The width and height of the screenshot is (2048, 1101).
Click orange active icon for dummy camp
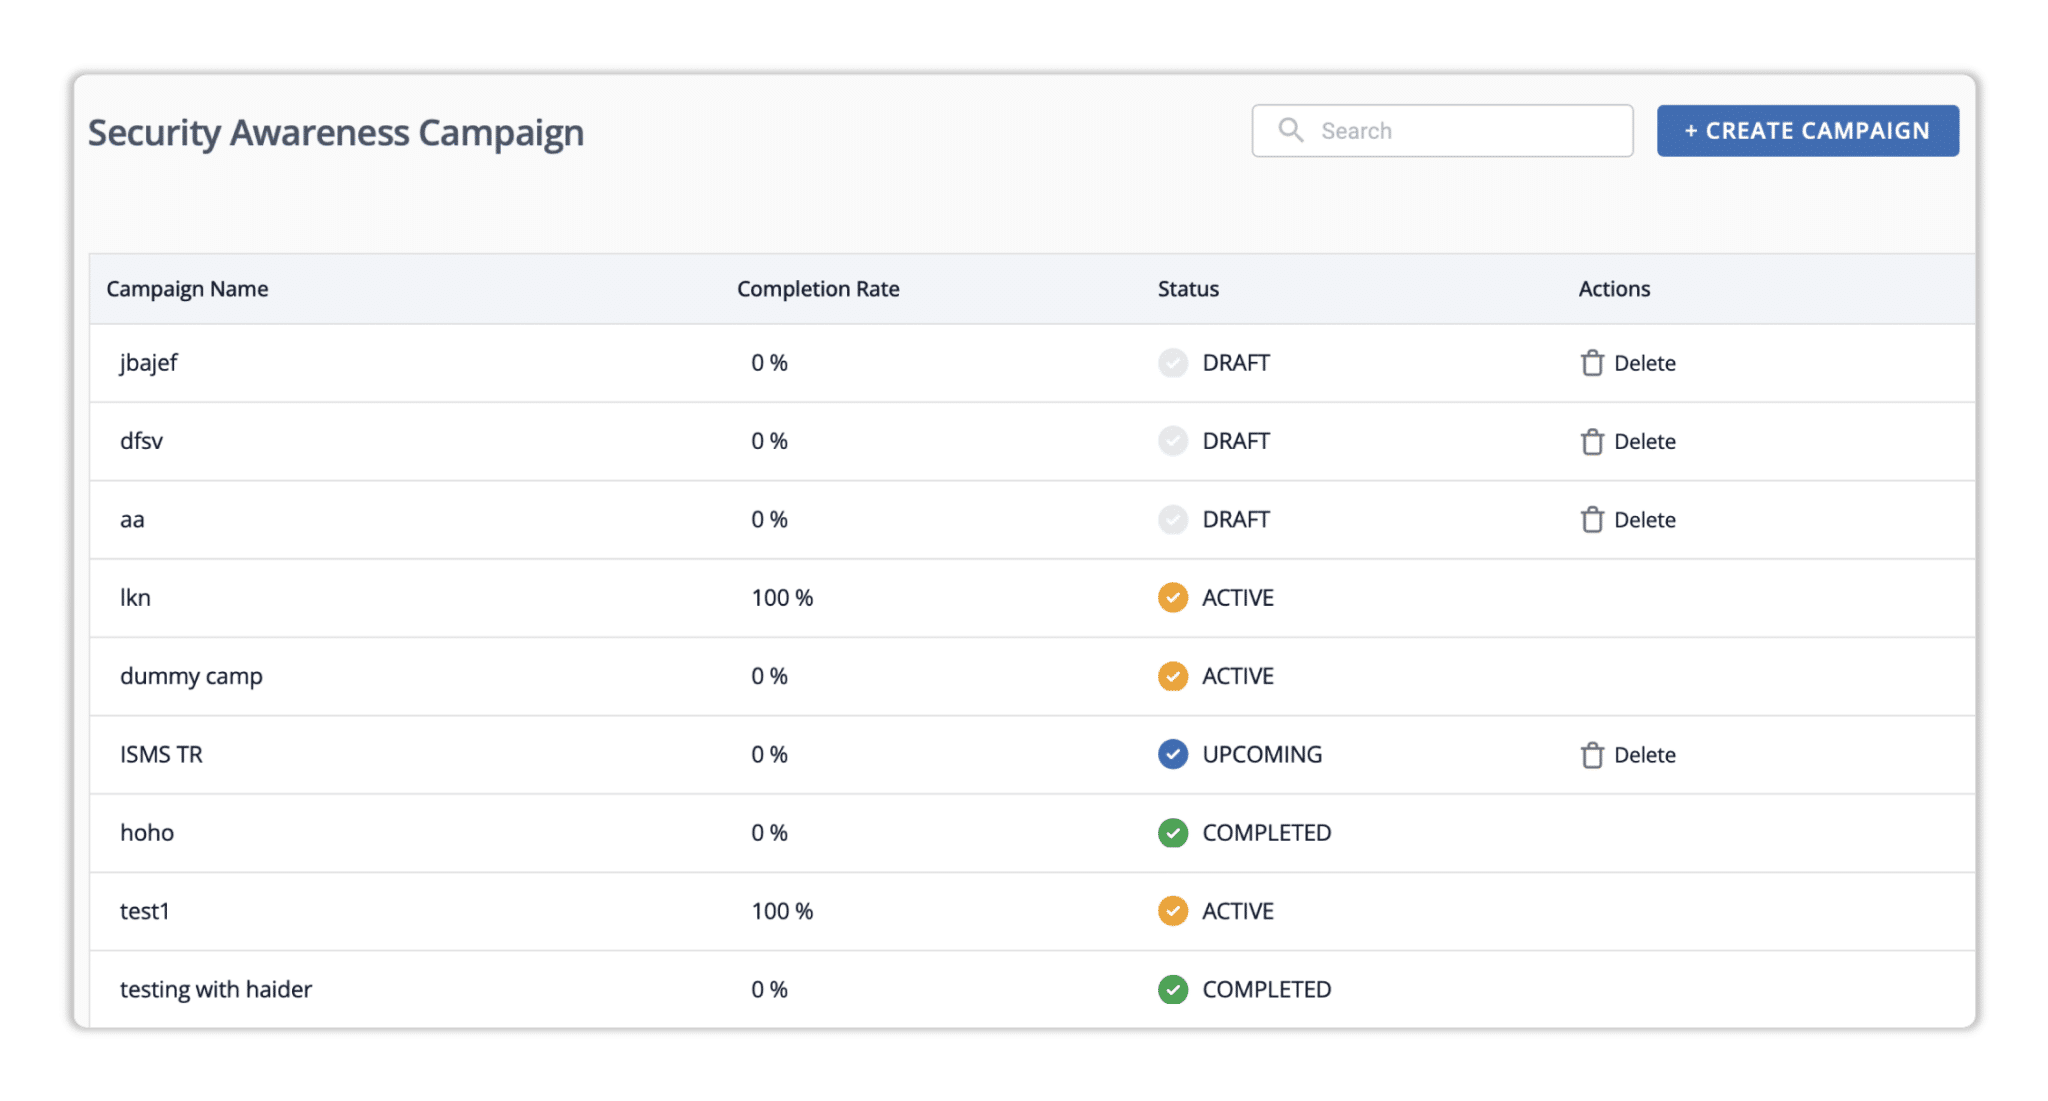(1173, 676)
